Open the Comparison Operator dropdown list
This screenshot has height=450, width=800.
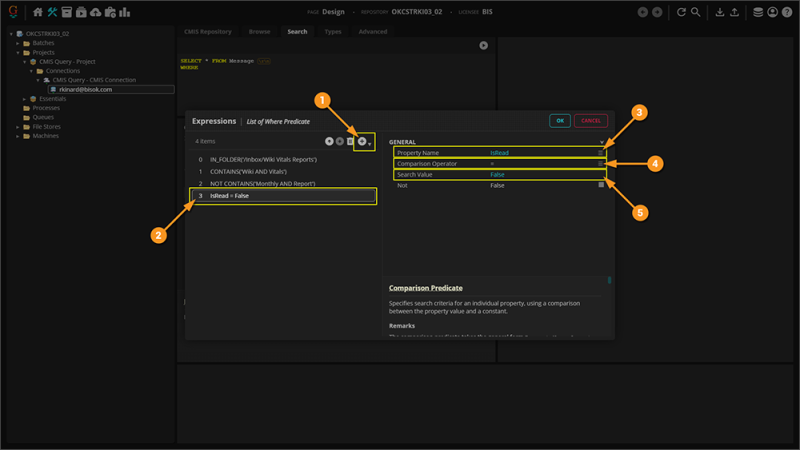pos(601,163)
